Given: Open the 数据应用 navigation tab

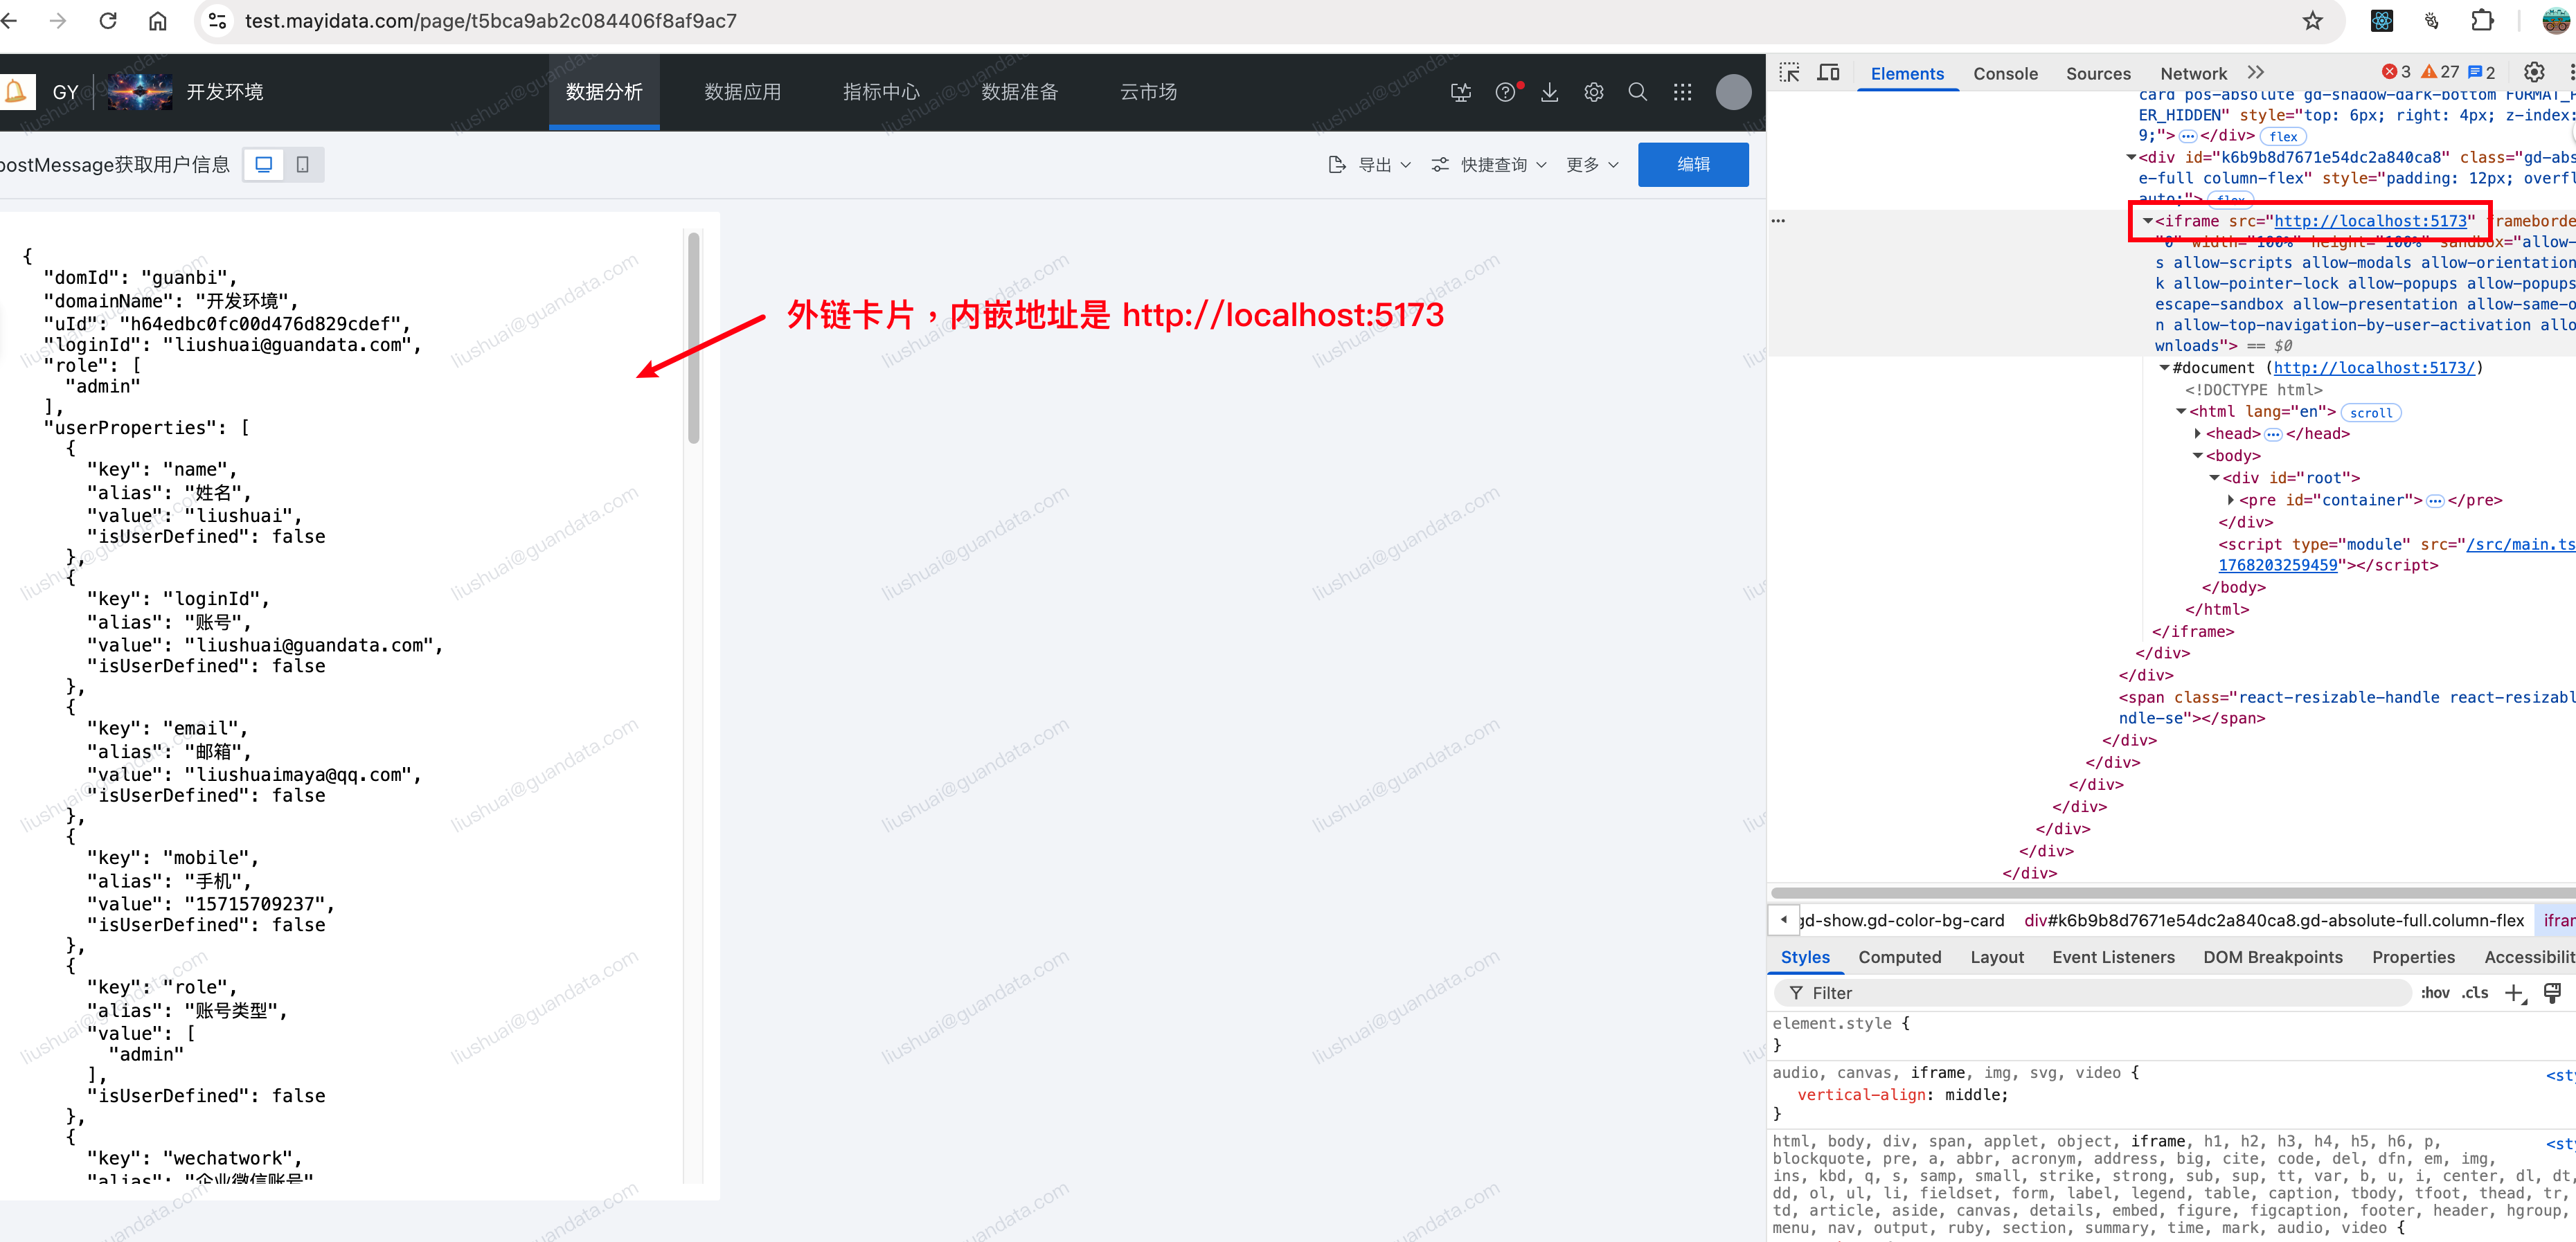Looking at the screenshot, I should [x=741, y=91].
